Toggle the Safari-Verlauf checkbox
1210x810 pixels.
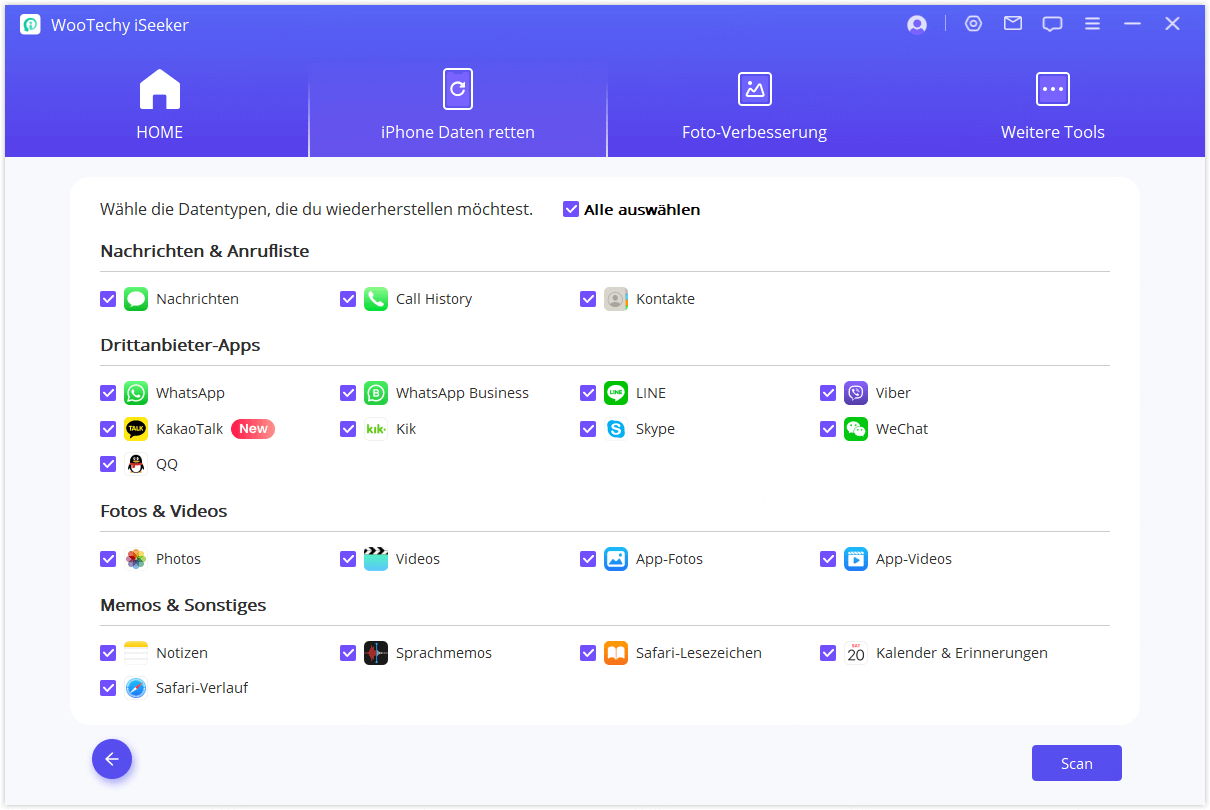108,688
